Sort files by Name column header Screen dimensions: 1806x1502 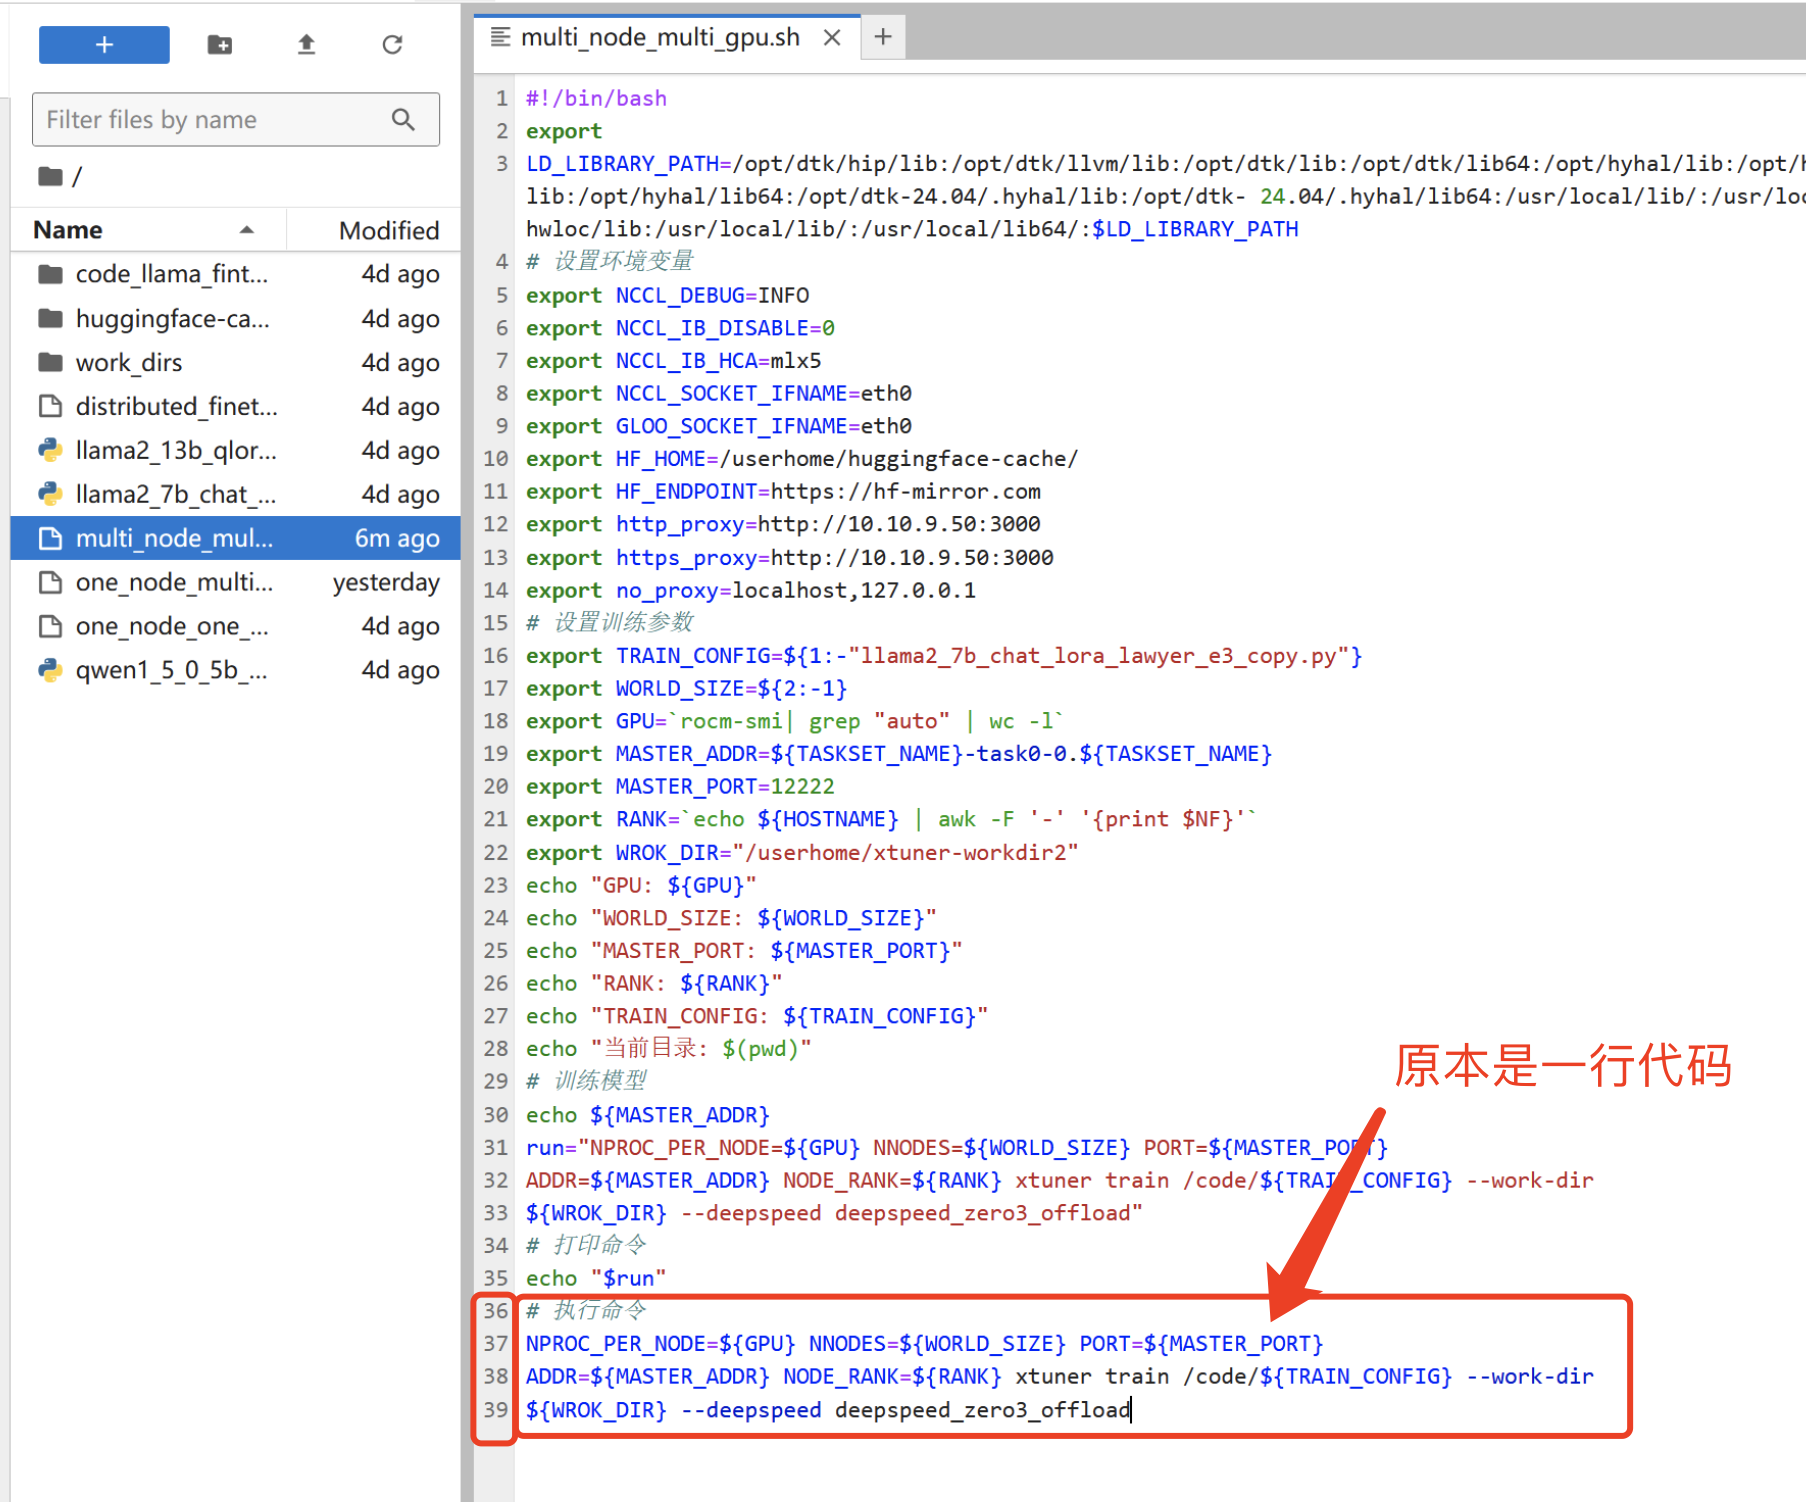(x=68, y=230)
